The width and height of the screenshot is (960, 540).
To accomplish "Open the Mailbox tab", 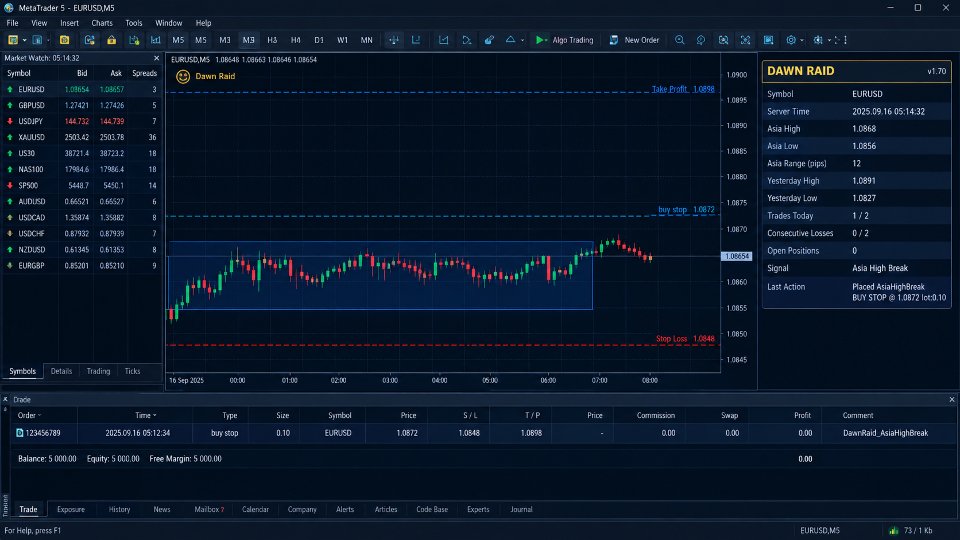I will (x=209, y=509).
